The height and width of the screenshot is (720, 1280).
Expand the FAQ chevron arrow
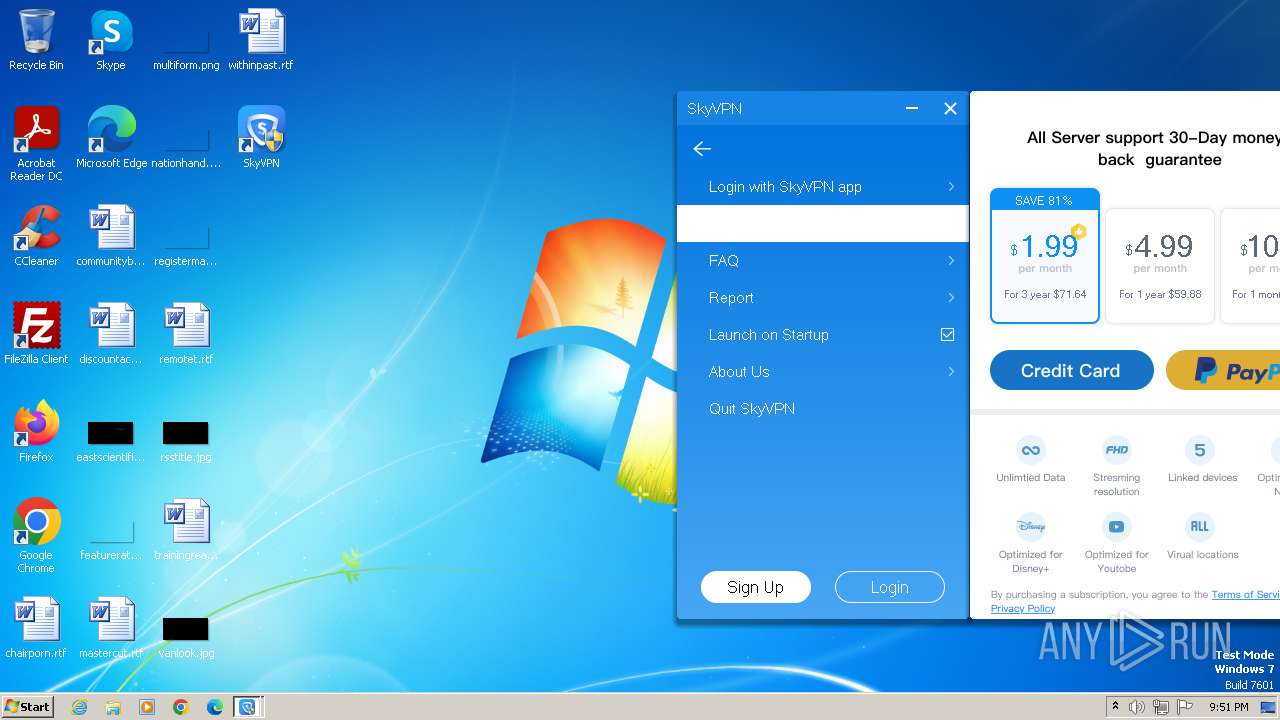951,261
